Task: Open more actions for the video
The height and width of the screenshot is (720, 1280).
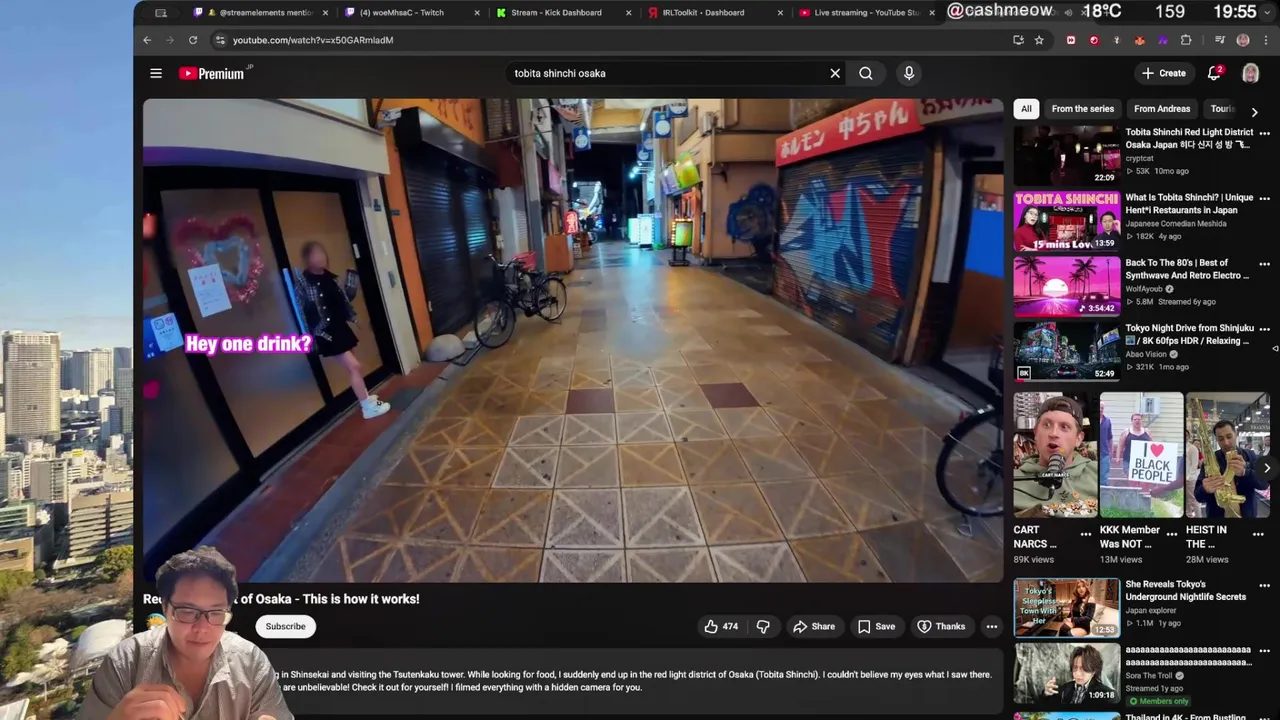Action: click(991, 626)
